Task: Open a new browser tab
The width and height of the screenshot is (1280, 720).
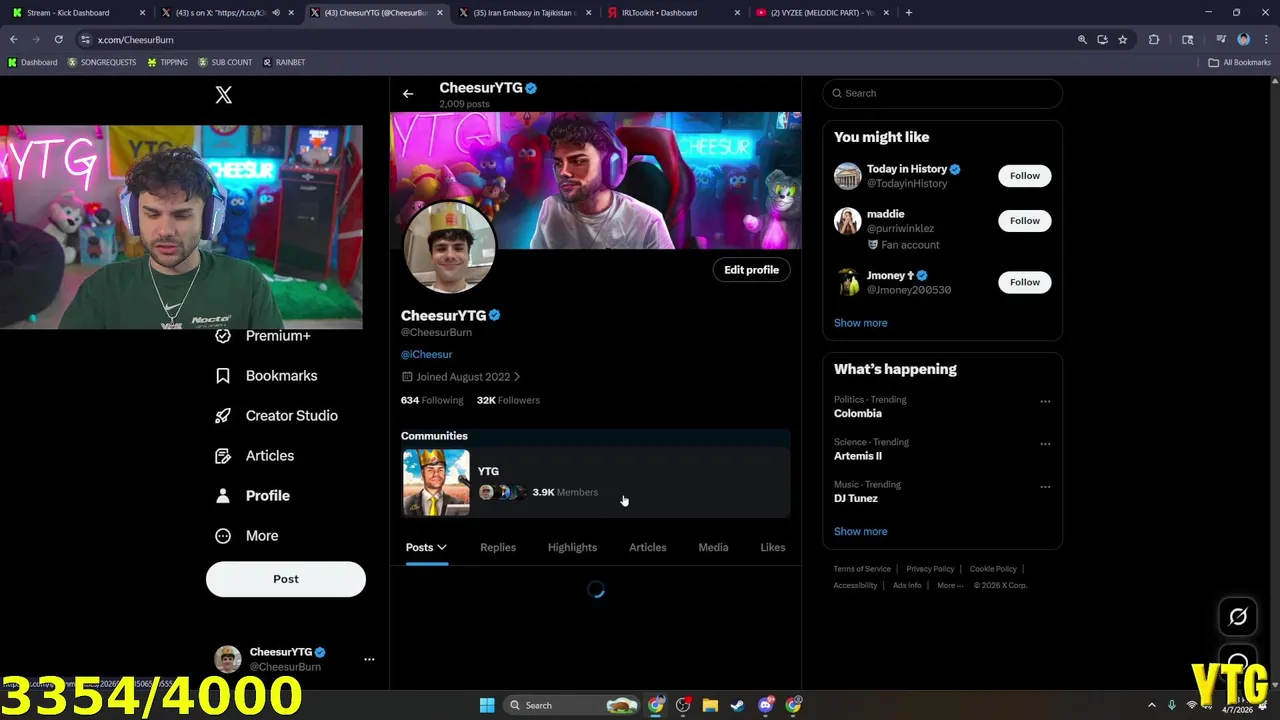Action: pos(908,13)
